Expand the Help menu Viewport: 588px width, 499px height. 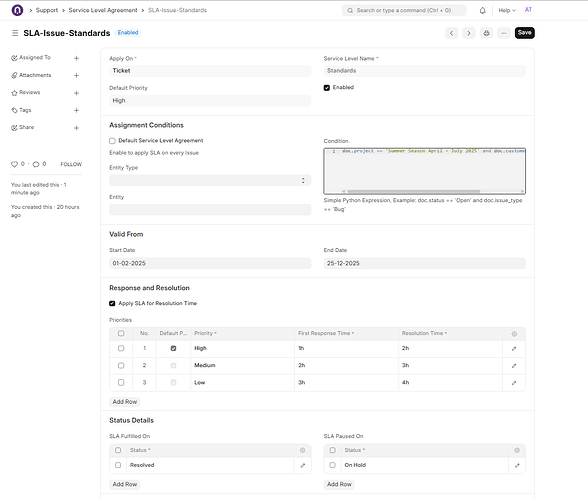507,10
